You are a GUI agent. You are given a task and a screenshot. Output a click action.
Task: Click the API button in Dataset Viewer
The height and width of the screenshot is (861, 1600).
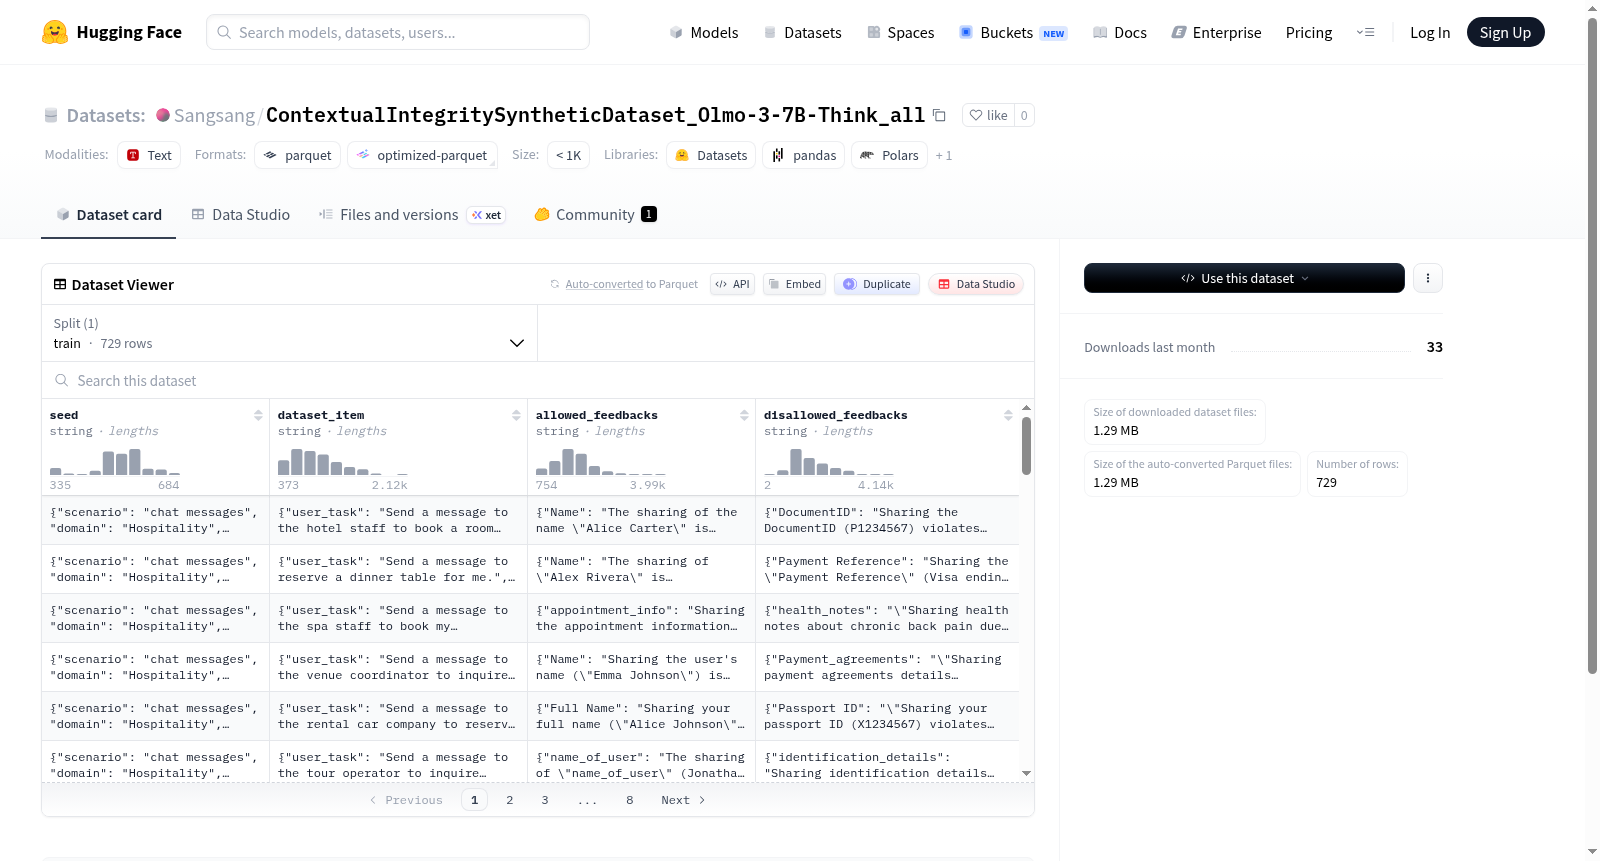click(732, 284)
